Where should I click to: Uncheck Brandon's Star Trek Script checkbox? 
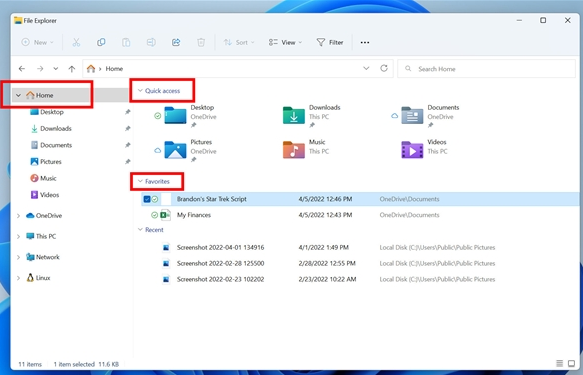coord(147,199)
